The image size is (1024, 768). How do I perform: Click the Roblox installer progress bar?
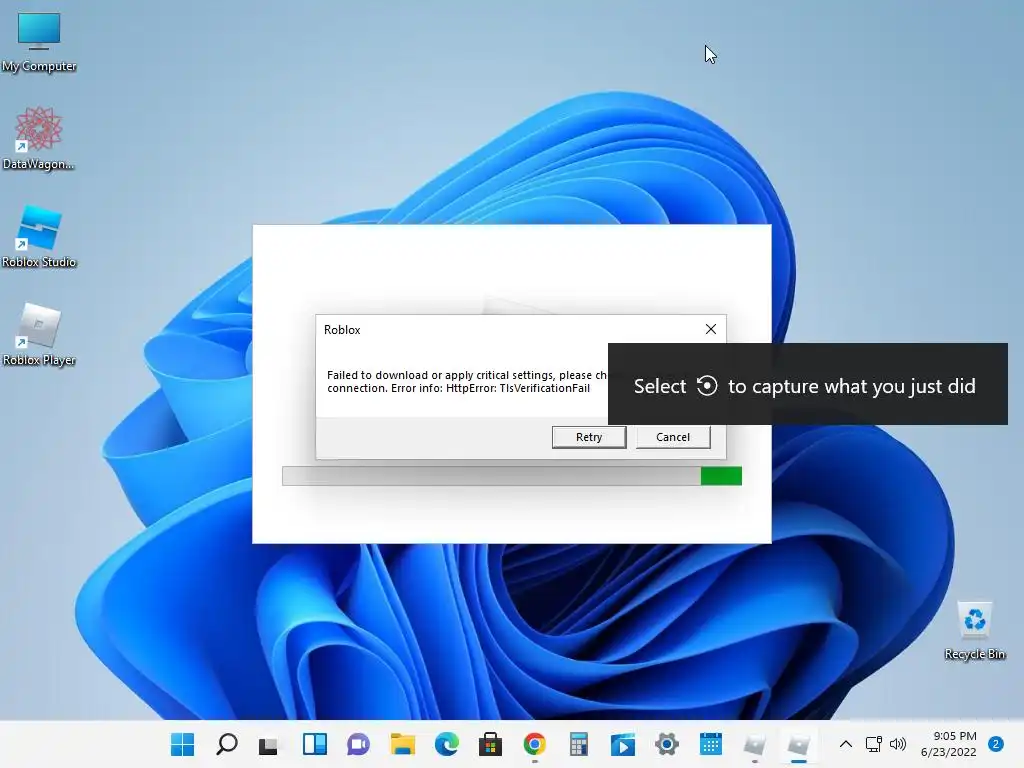[512, 476]
